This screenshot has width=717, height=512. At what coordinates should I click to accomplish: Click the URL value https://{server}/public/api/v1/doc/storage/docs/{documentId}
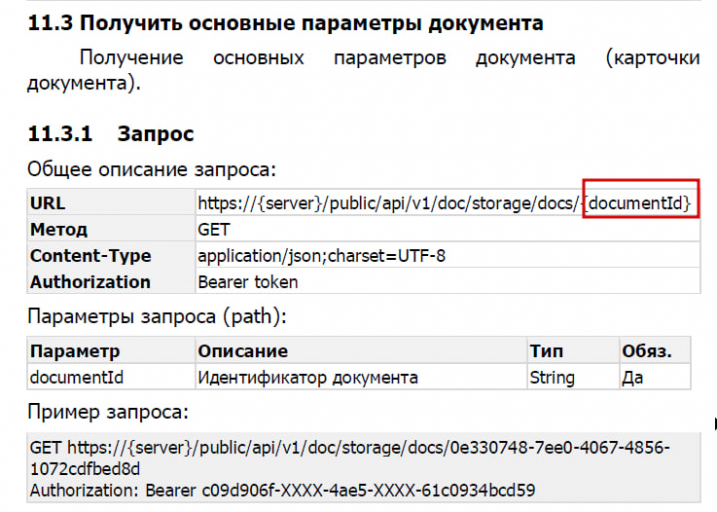444,203
